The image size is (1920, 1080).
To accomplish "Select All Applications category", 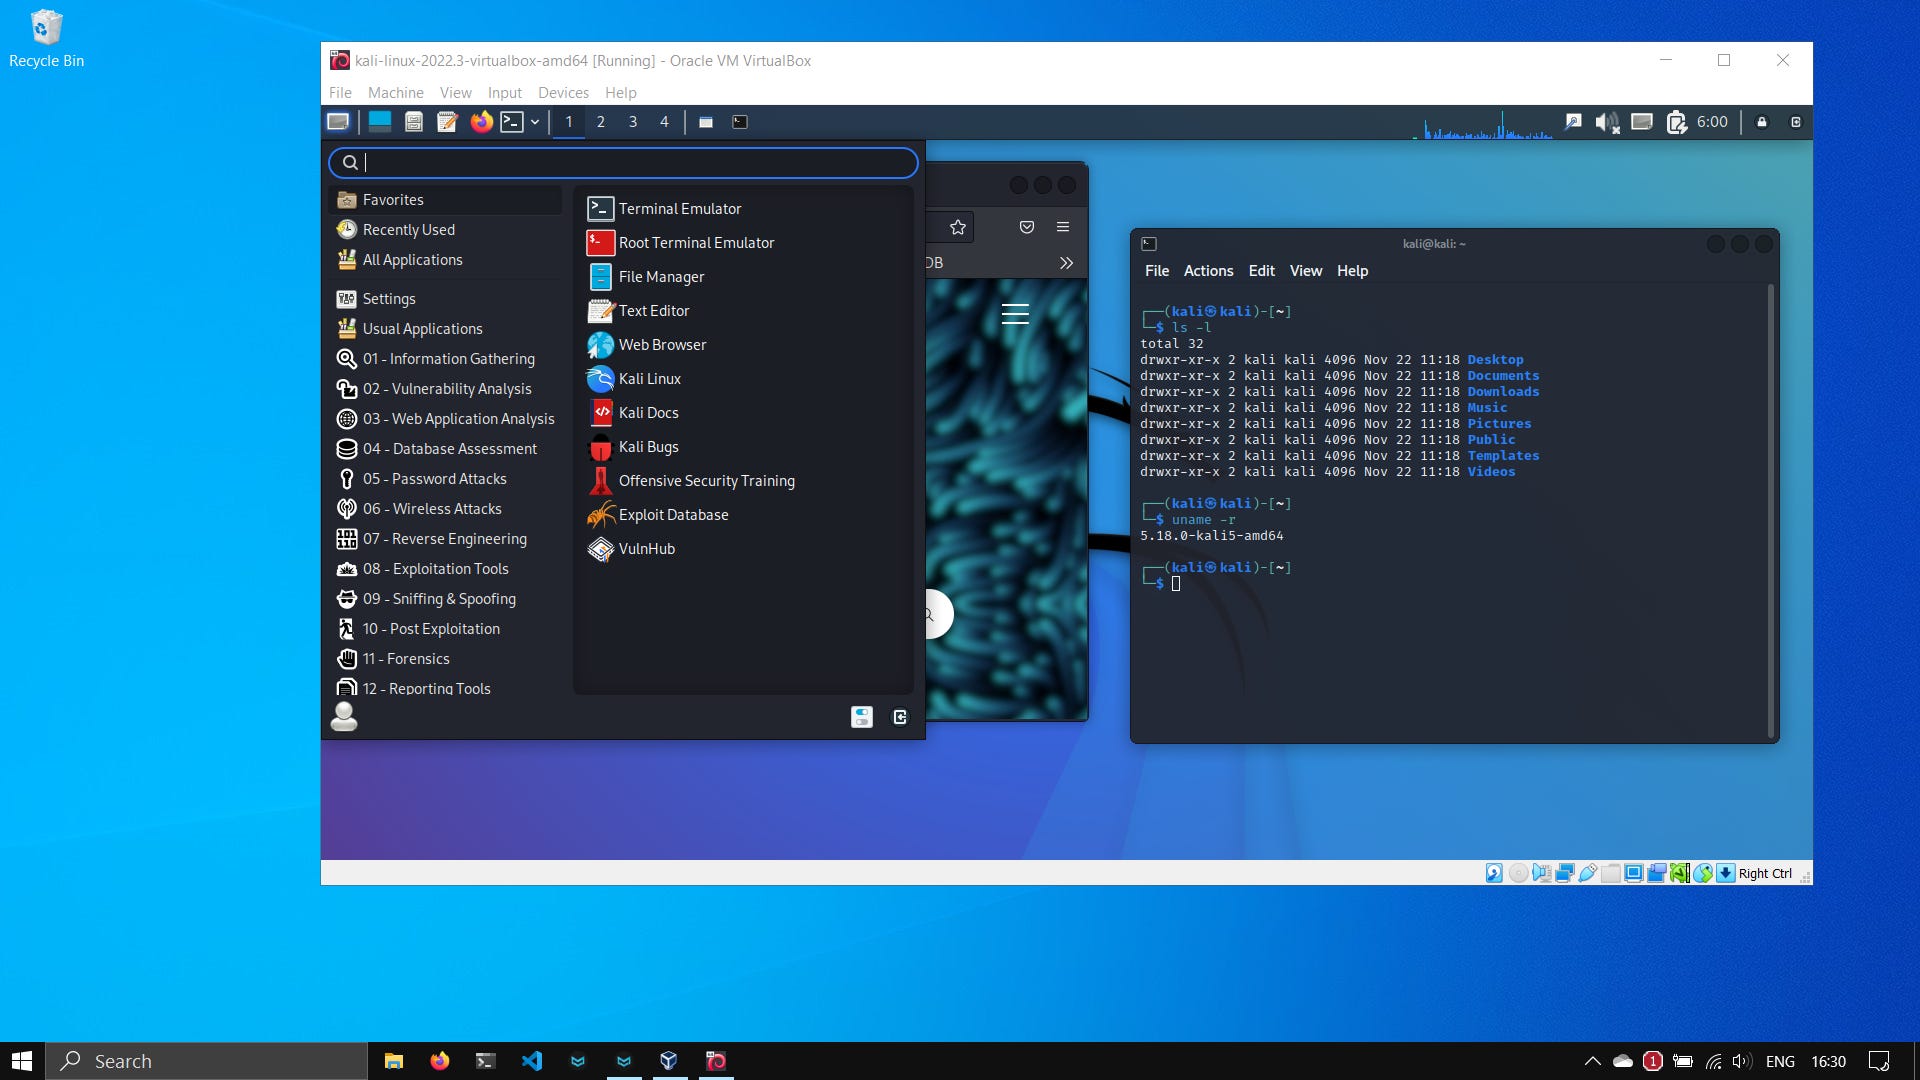I will 412,260.
